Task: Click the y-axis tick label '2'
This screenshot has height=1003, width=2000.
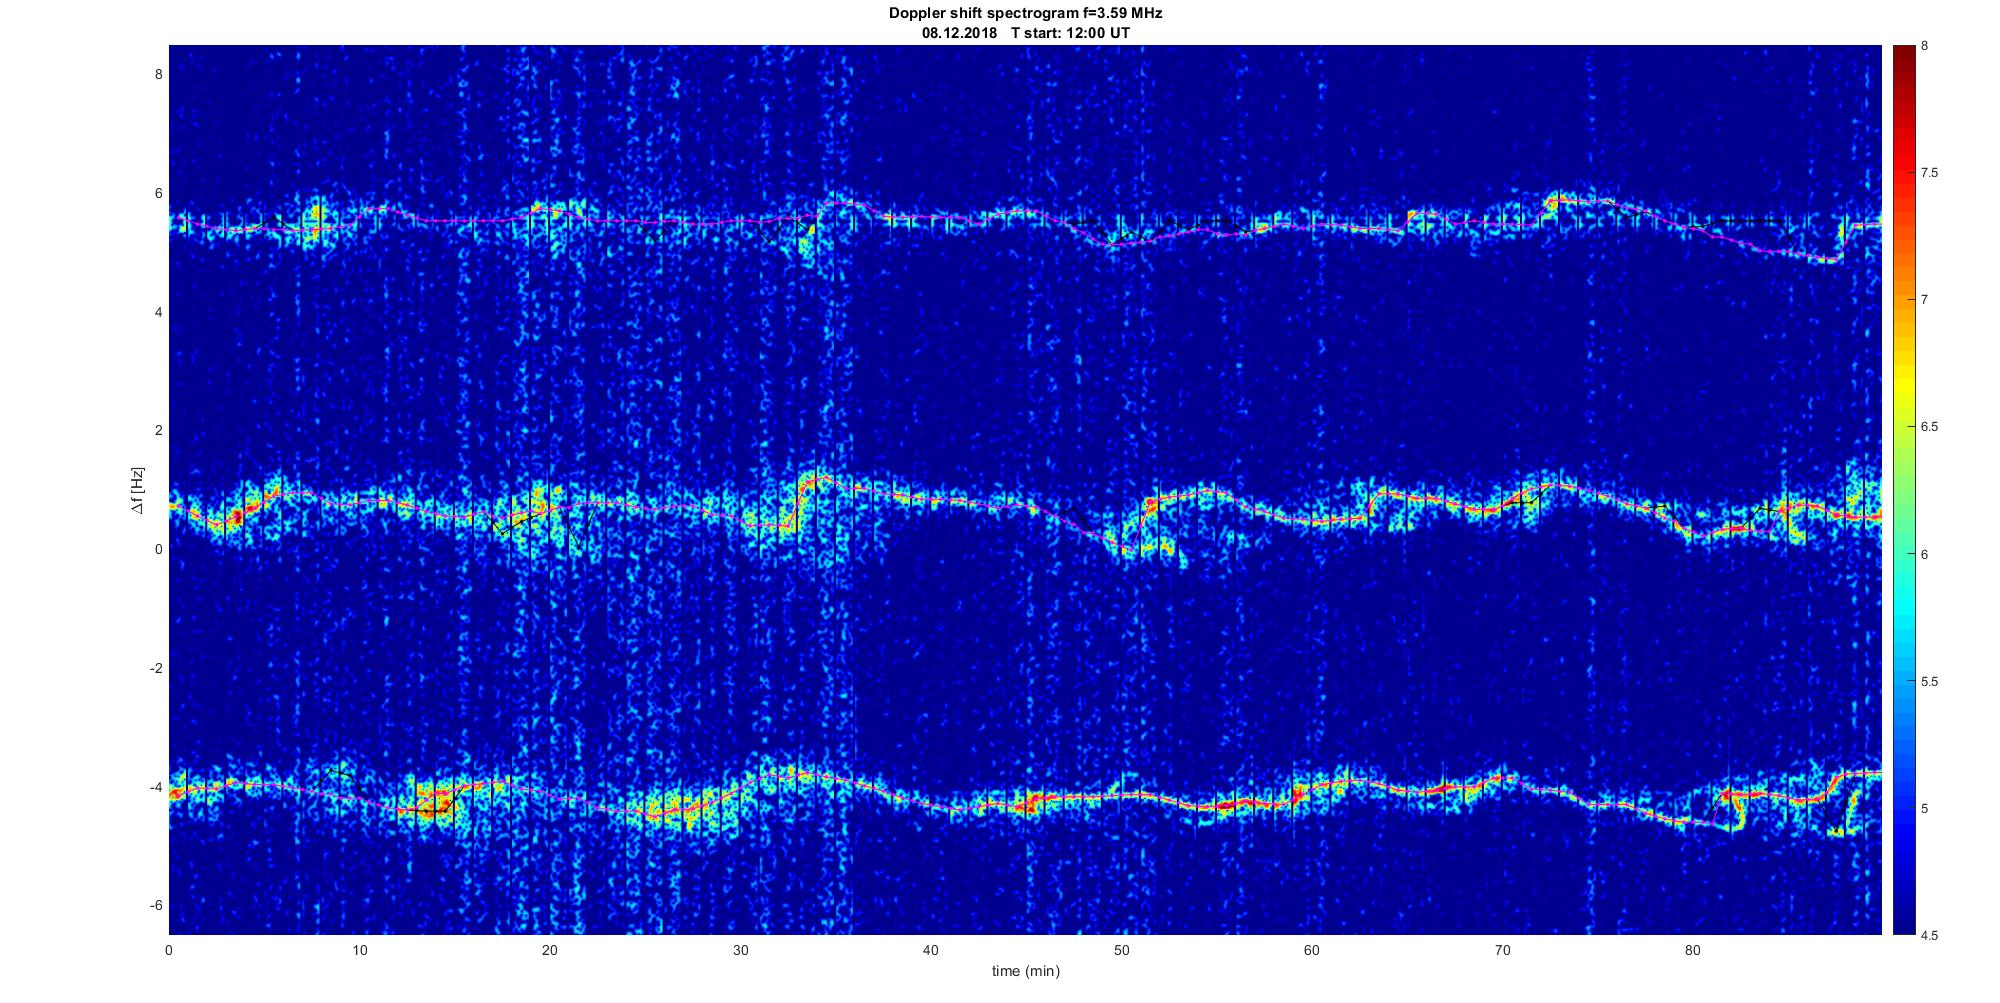Action: [x=158, y=430]
